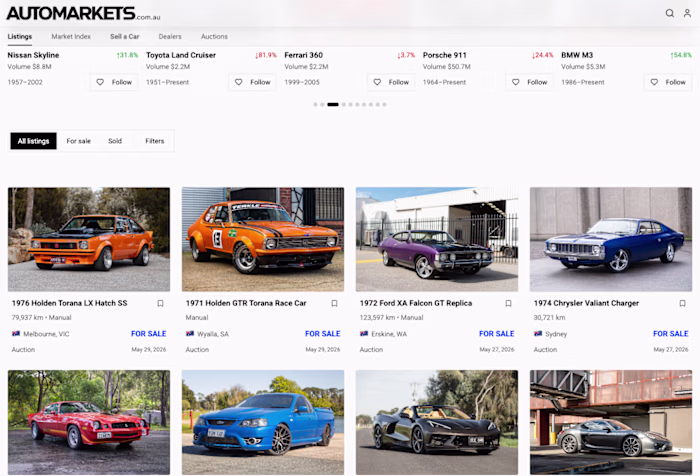Open the blue Ford ute listing photo
Image resolution: width=700 pixels, height=476 pixels.
pyautogui.click(x=263, y=422)
